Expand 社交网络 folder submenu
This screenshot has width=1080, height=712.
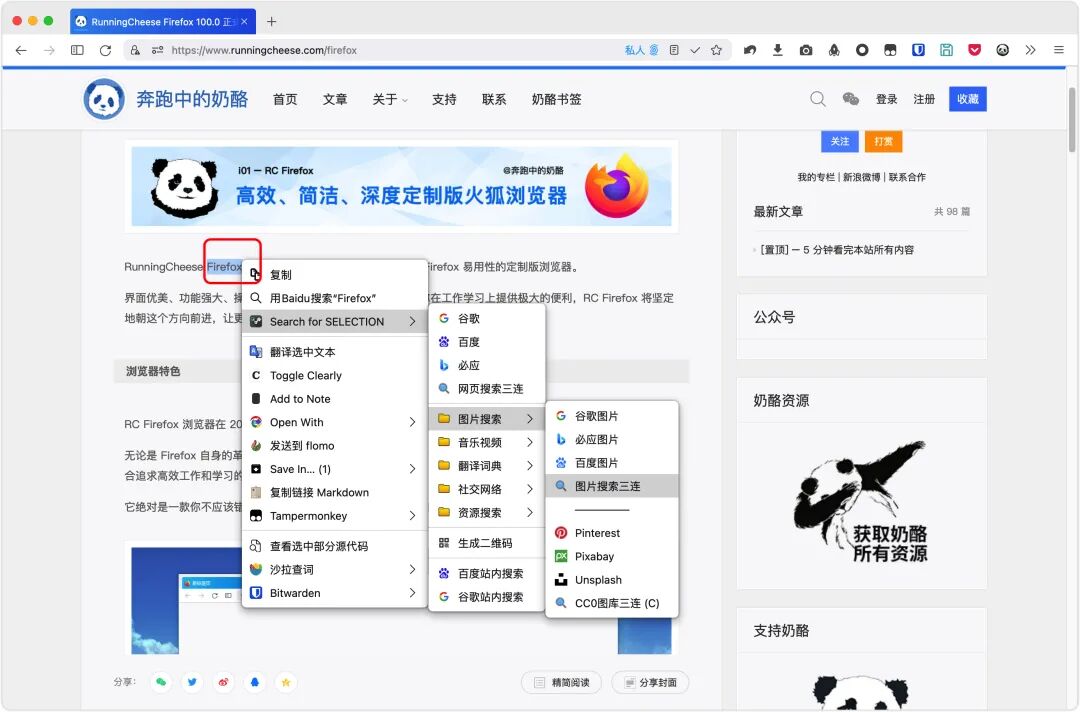coord(486,489)
